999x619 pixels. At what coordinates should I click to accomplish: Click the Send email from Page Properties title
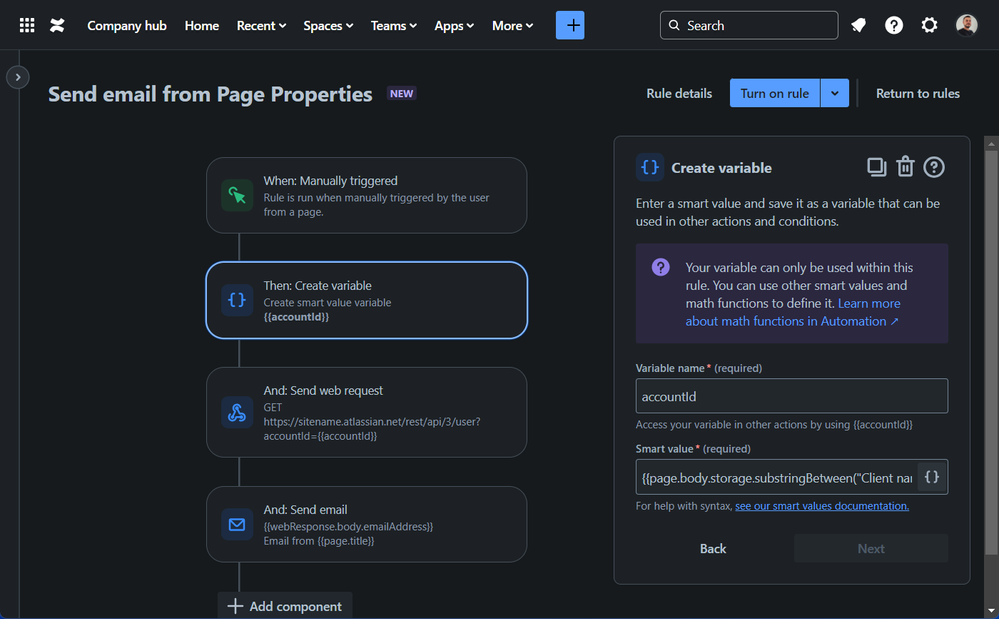pyautogui.click(x=210, y=94)
